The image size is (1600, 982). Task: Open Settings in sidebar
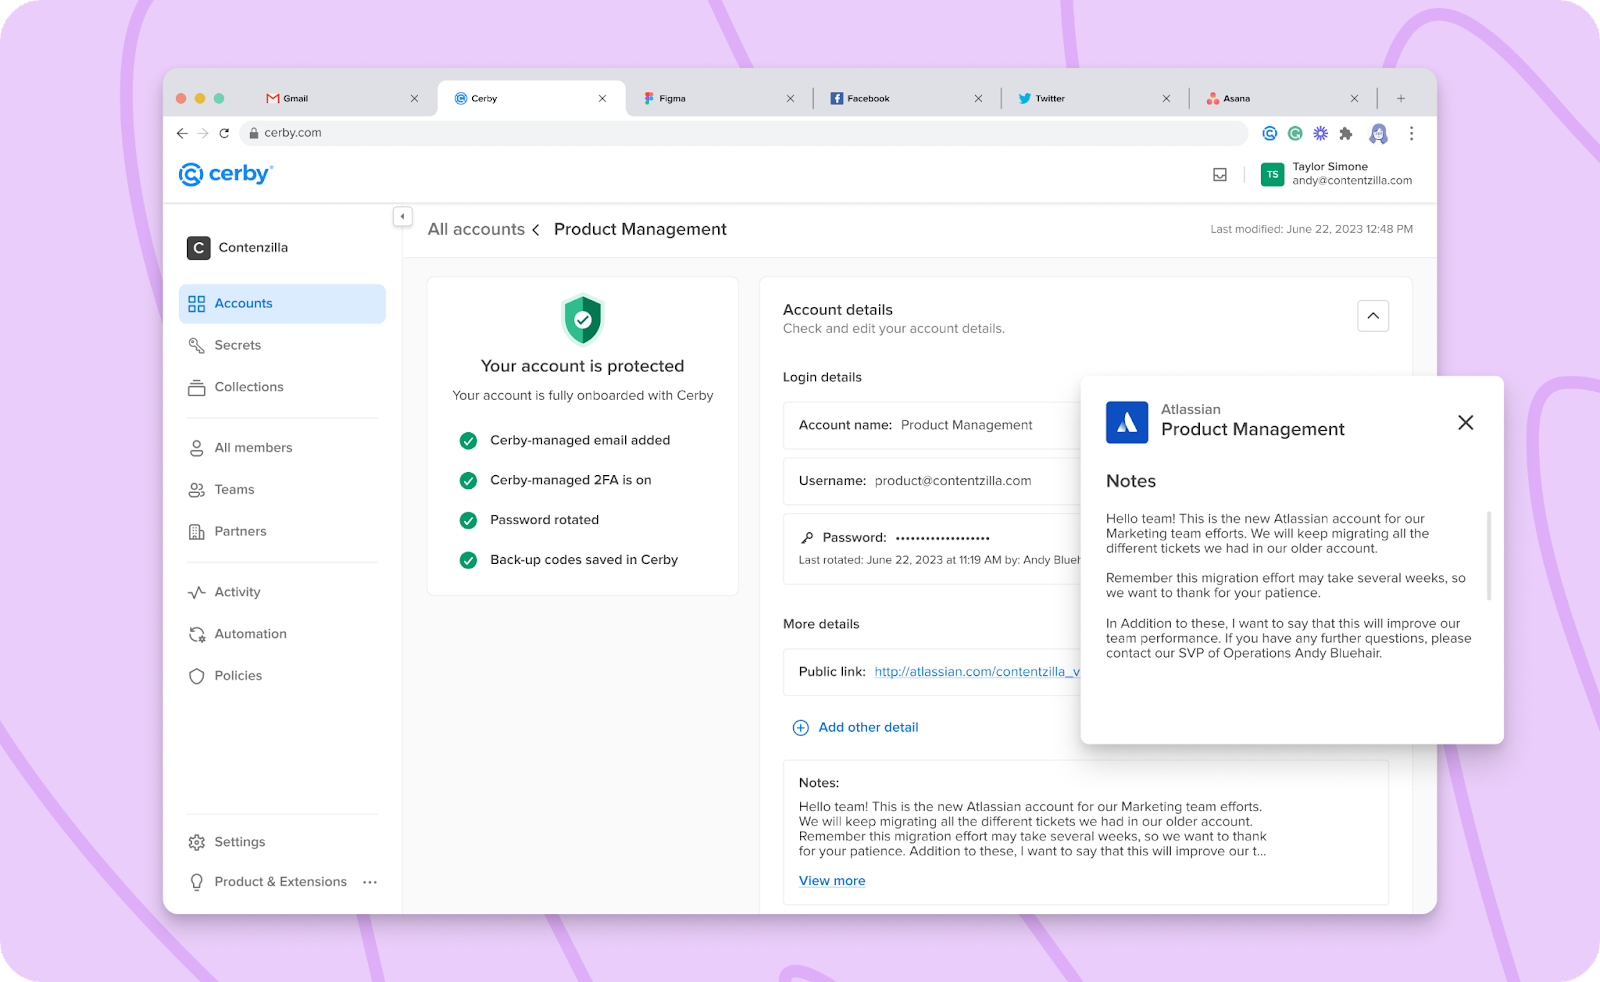tap(227, 842)
